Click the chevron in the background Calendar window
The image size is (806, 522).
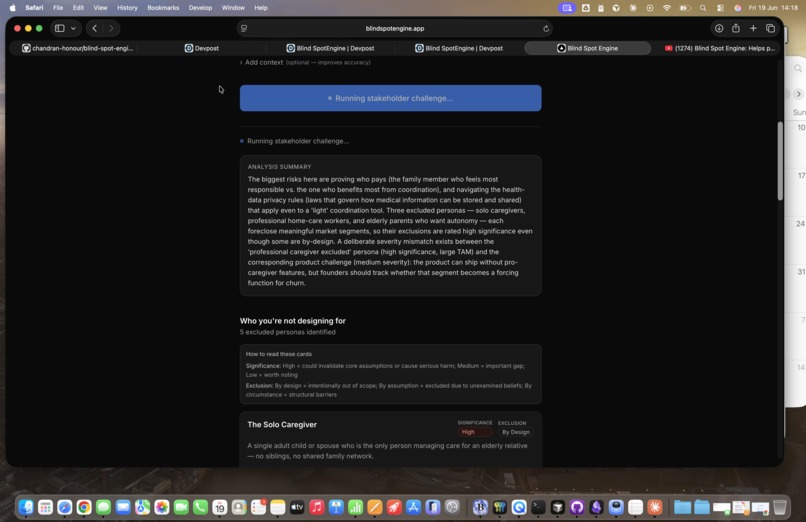[x=798, y=94]
